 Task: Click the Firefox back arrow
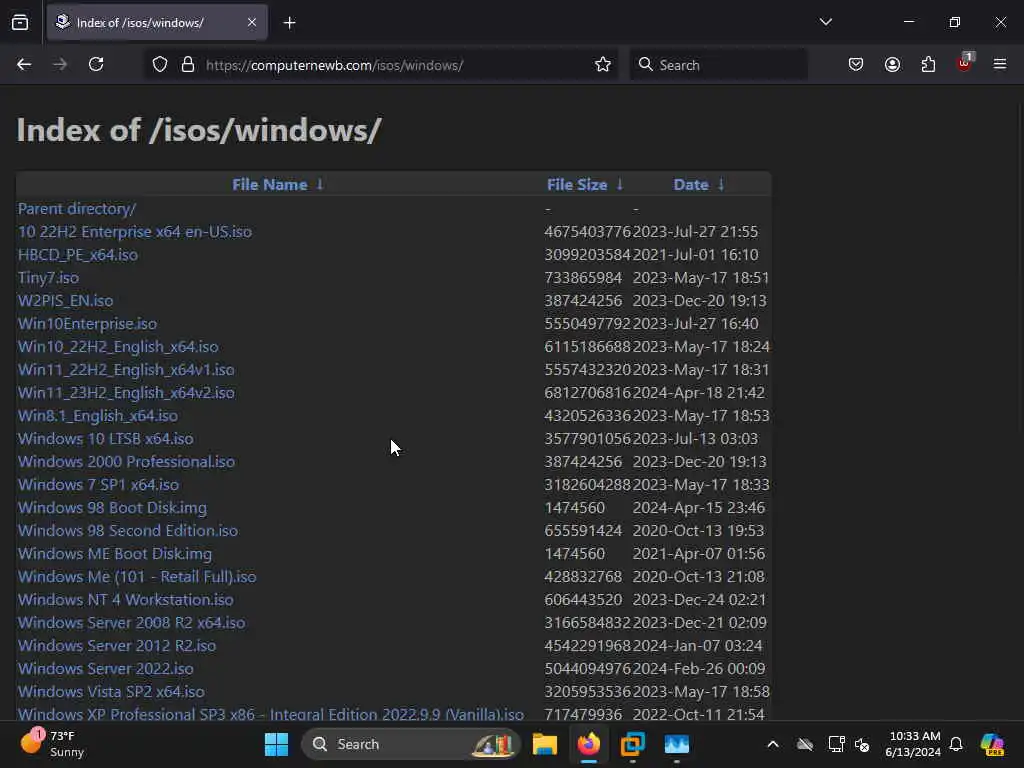24,64
